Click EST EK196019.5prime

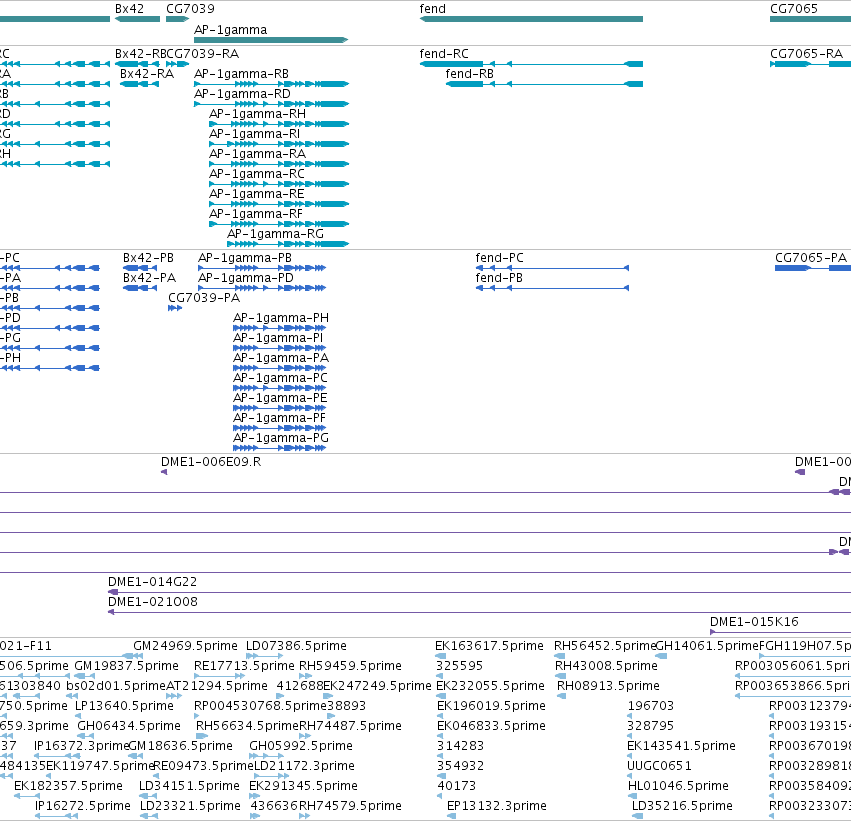[492, 706]
